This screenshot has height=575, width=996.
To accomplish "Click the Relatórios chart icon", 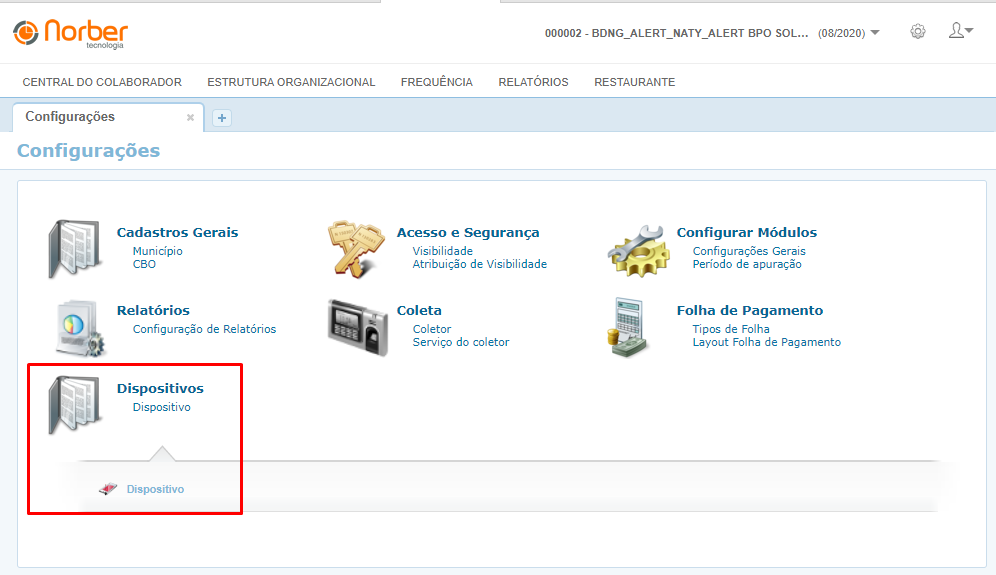I will tap(76, 327).
